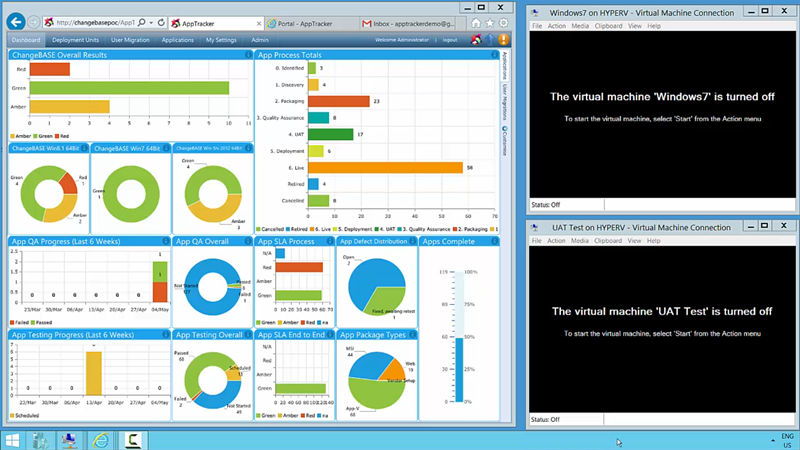Click the browser Forward arrow button

[33, 22]
